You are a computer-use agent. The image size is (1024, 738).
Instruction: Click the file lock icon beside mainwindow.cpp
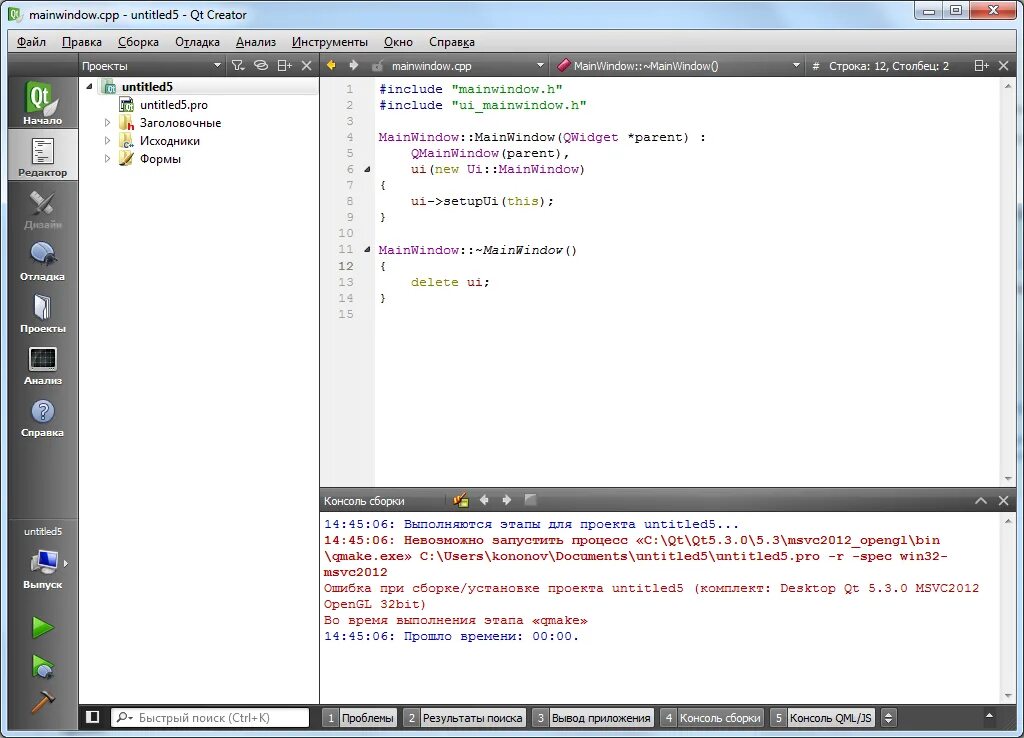pos(377,66)
